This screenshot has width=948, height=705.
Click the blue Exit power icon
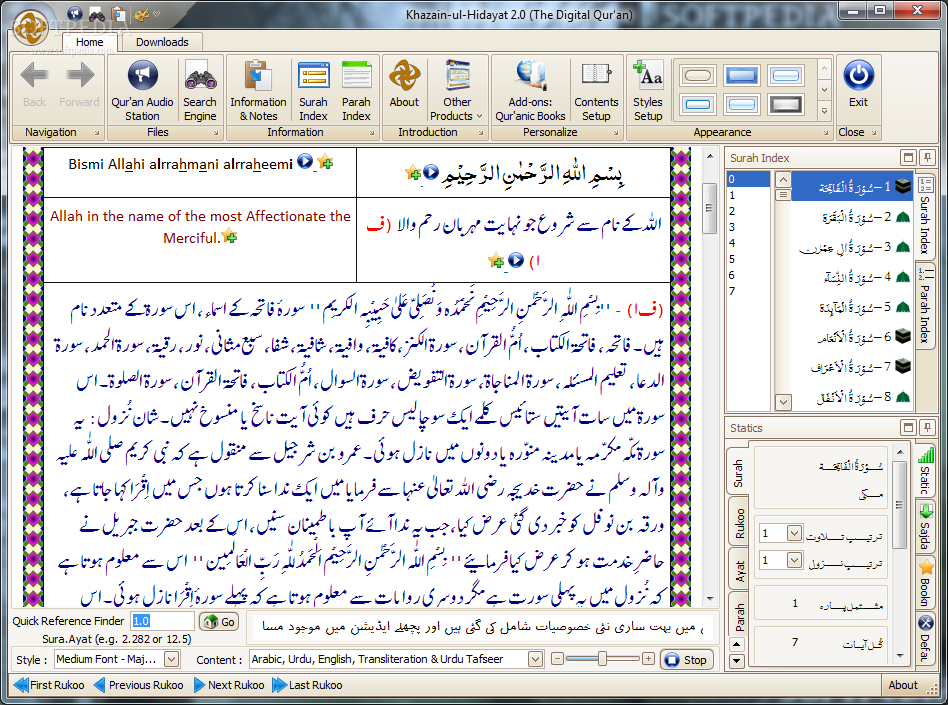pos(859,75)
